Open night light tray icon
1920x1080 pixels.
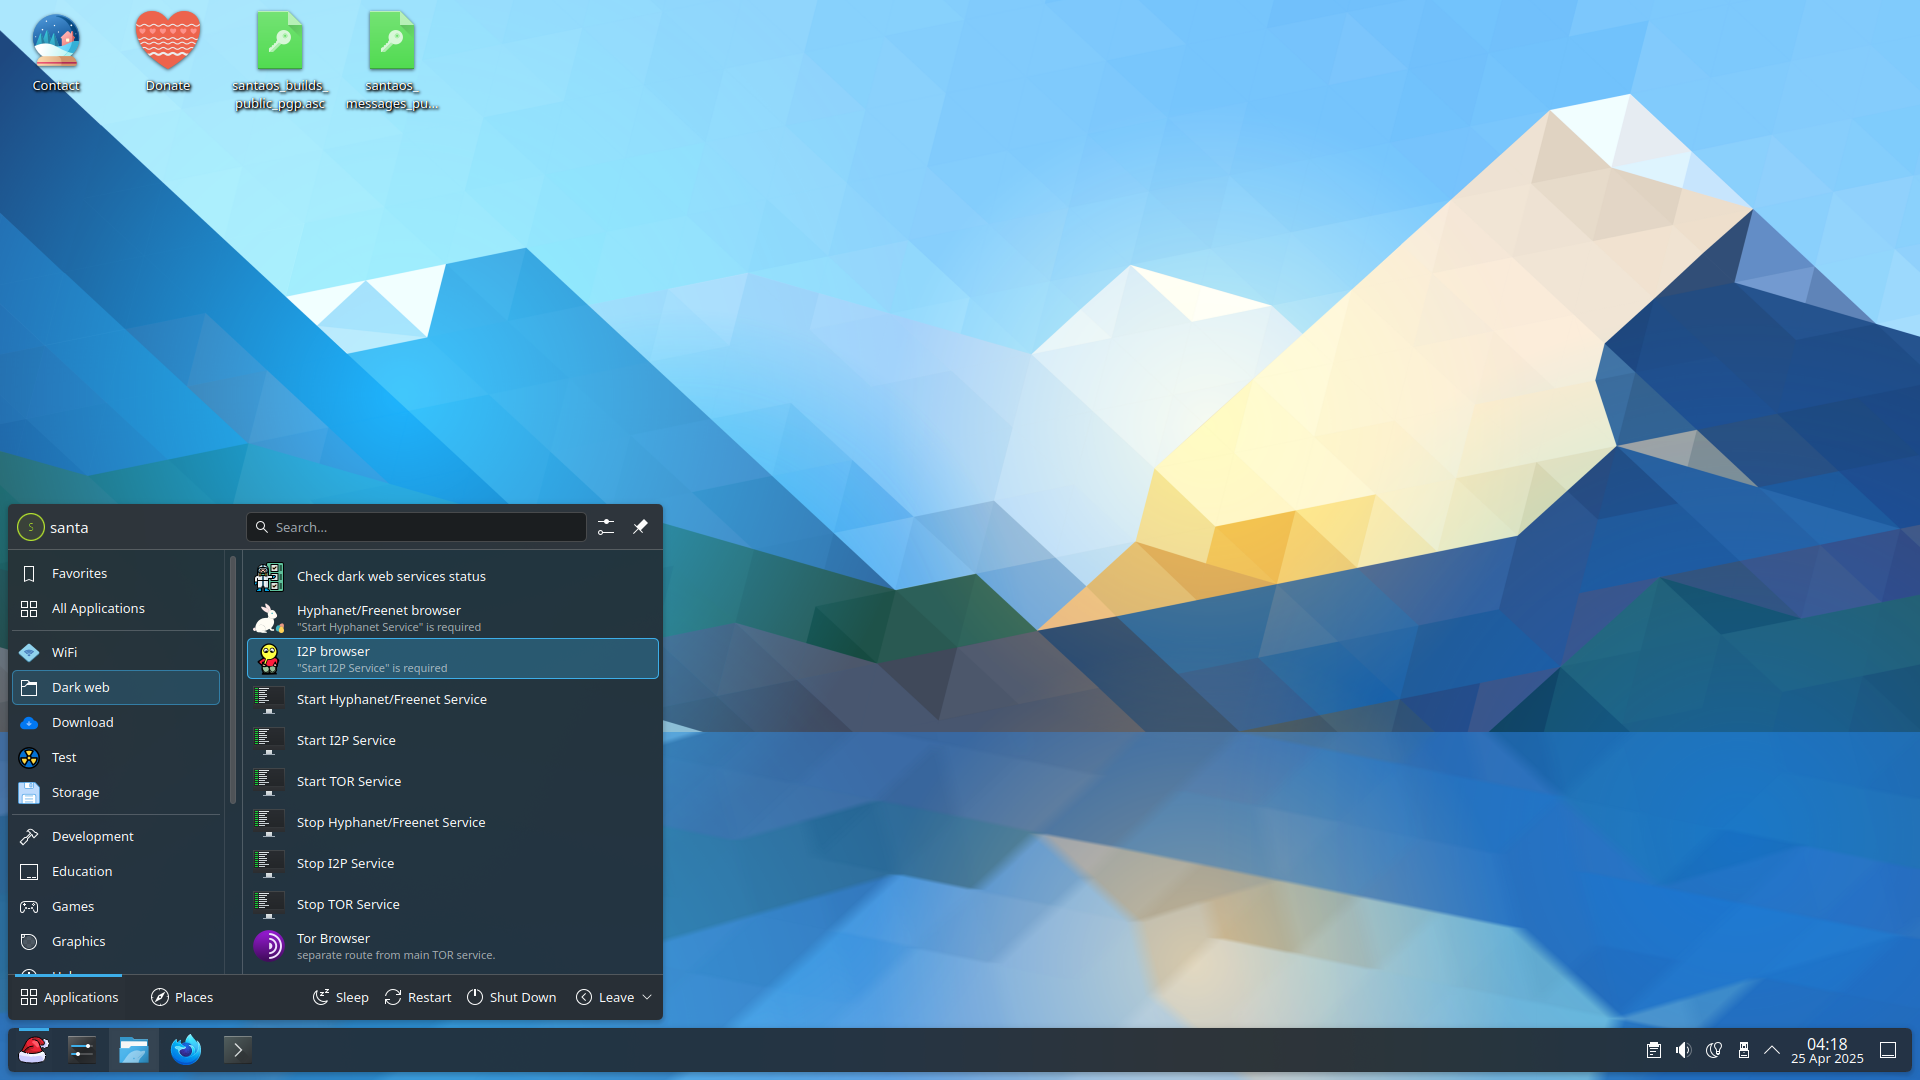click(1714, 1050)
